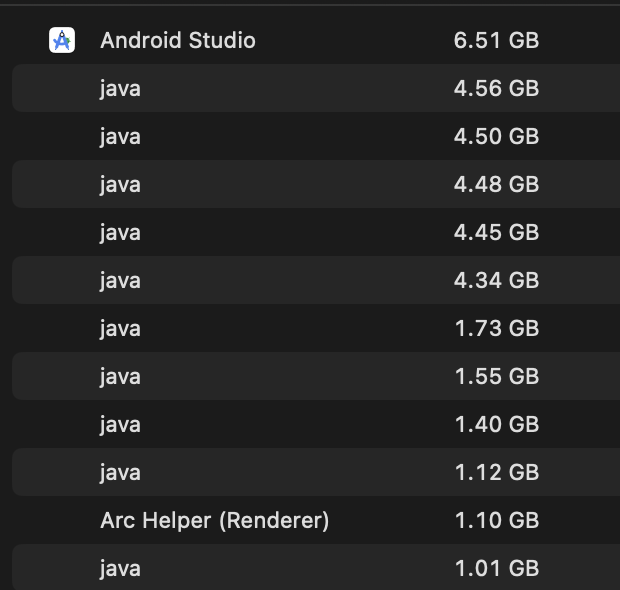620x590 pixels.
Task: Click the 4.50 GB memory value
Action: [x=496, y=136]
